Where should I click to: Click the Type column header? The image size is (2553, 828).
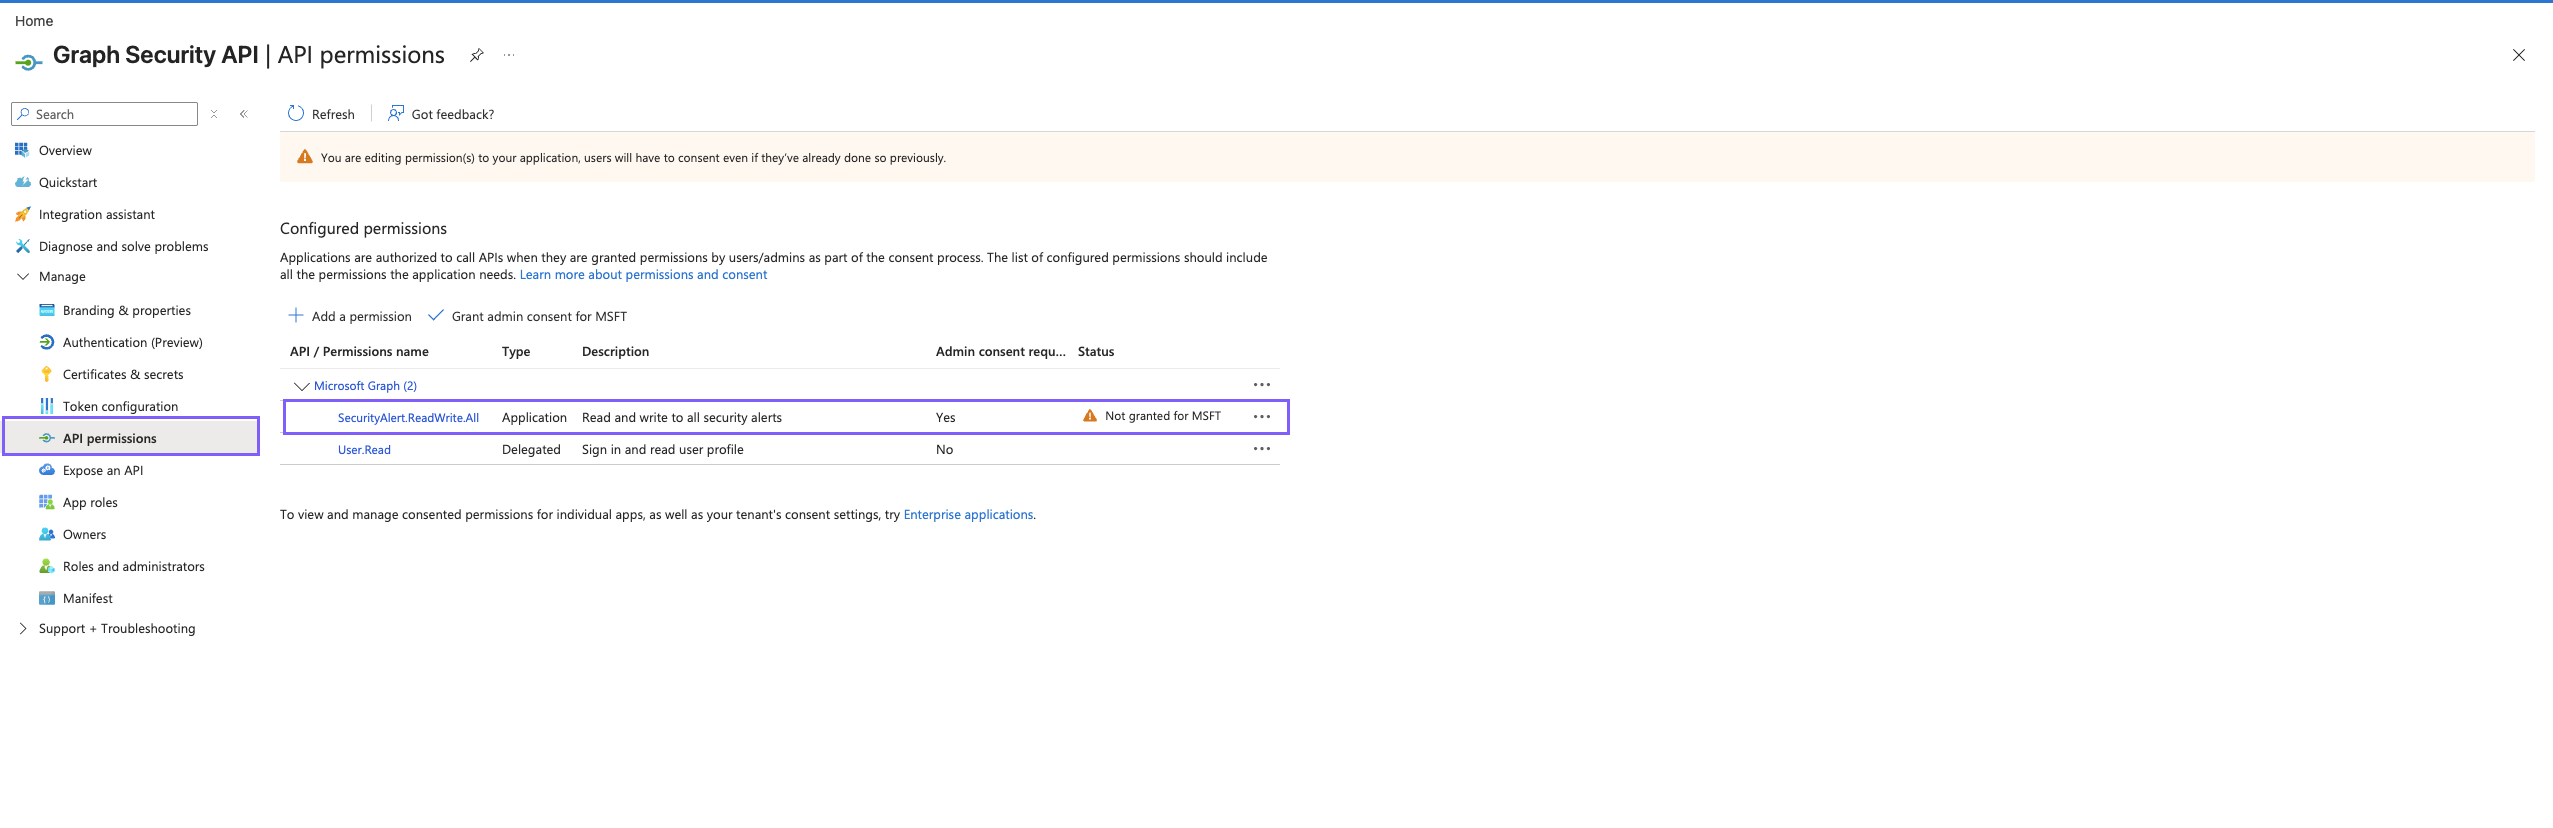point(516,352)
